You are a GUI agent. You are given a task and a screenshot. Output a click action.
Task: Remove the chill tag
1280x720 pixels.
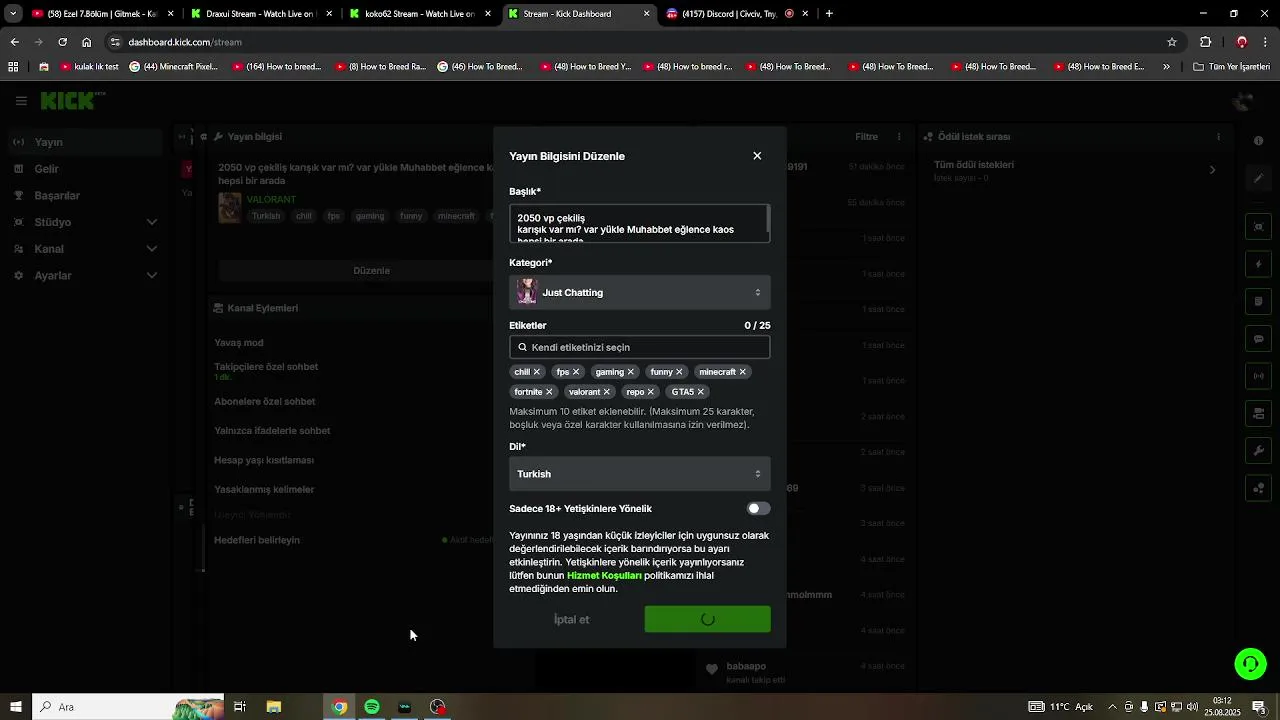coord(537,372)
